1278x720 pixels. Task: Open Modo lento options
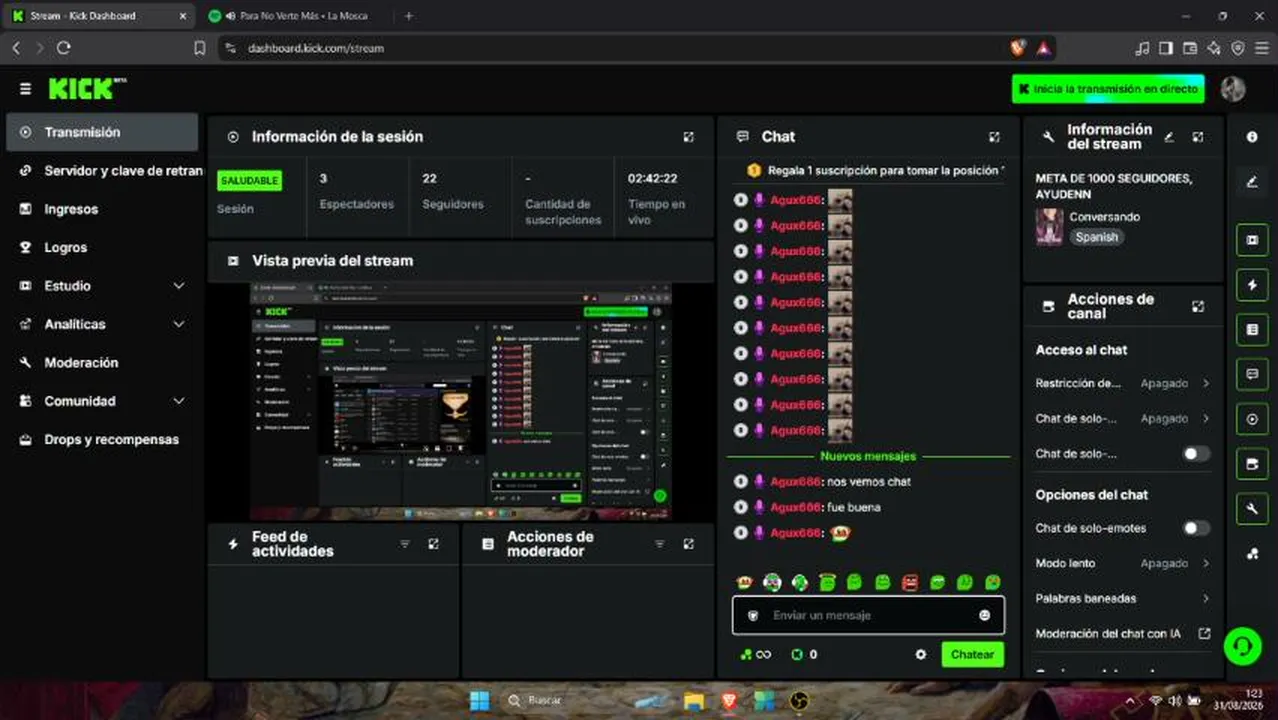point(1123,563)
